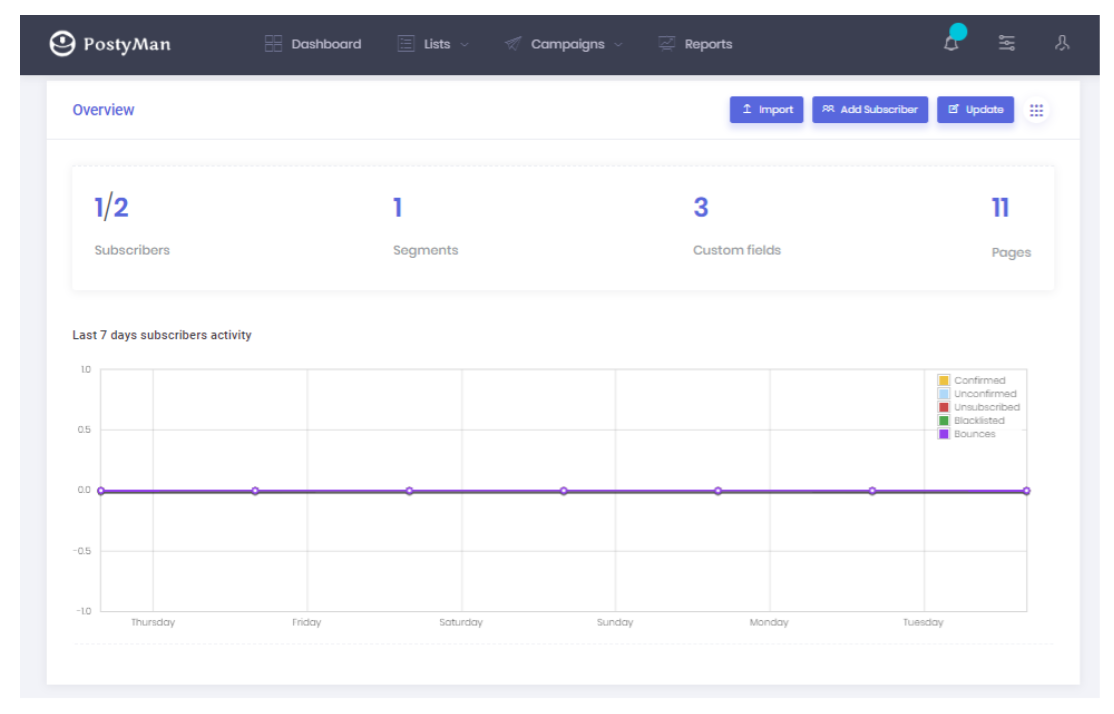Click the PostyMan logo icon
Image resolution: width=1114 pixels, height=714 pixels.
tap(62, 44)
